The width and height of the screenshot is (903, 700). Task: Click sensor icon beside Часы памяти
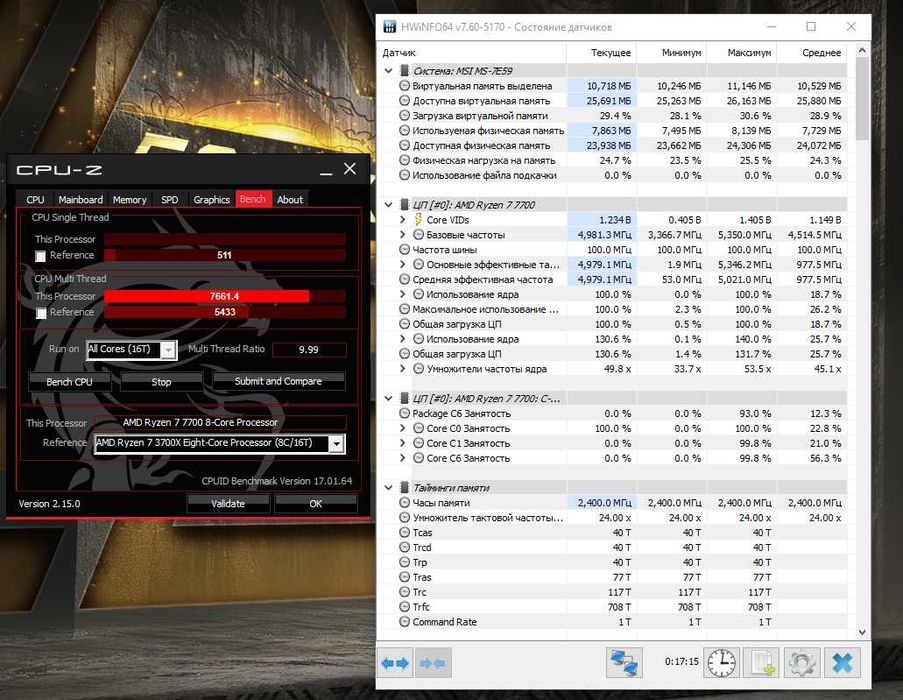405,503
